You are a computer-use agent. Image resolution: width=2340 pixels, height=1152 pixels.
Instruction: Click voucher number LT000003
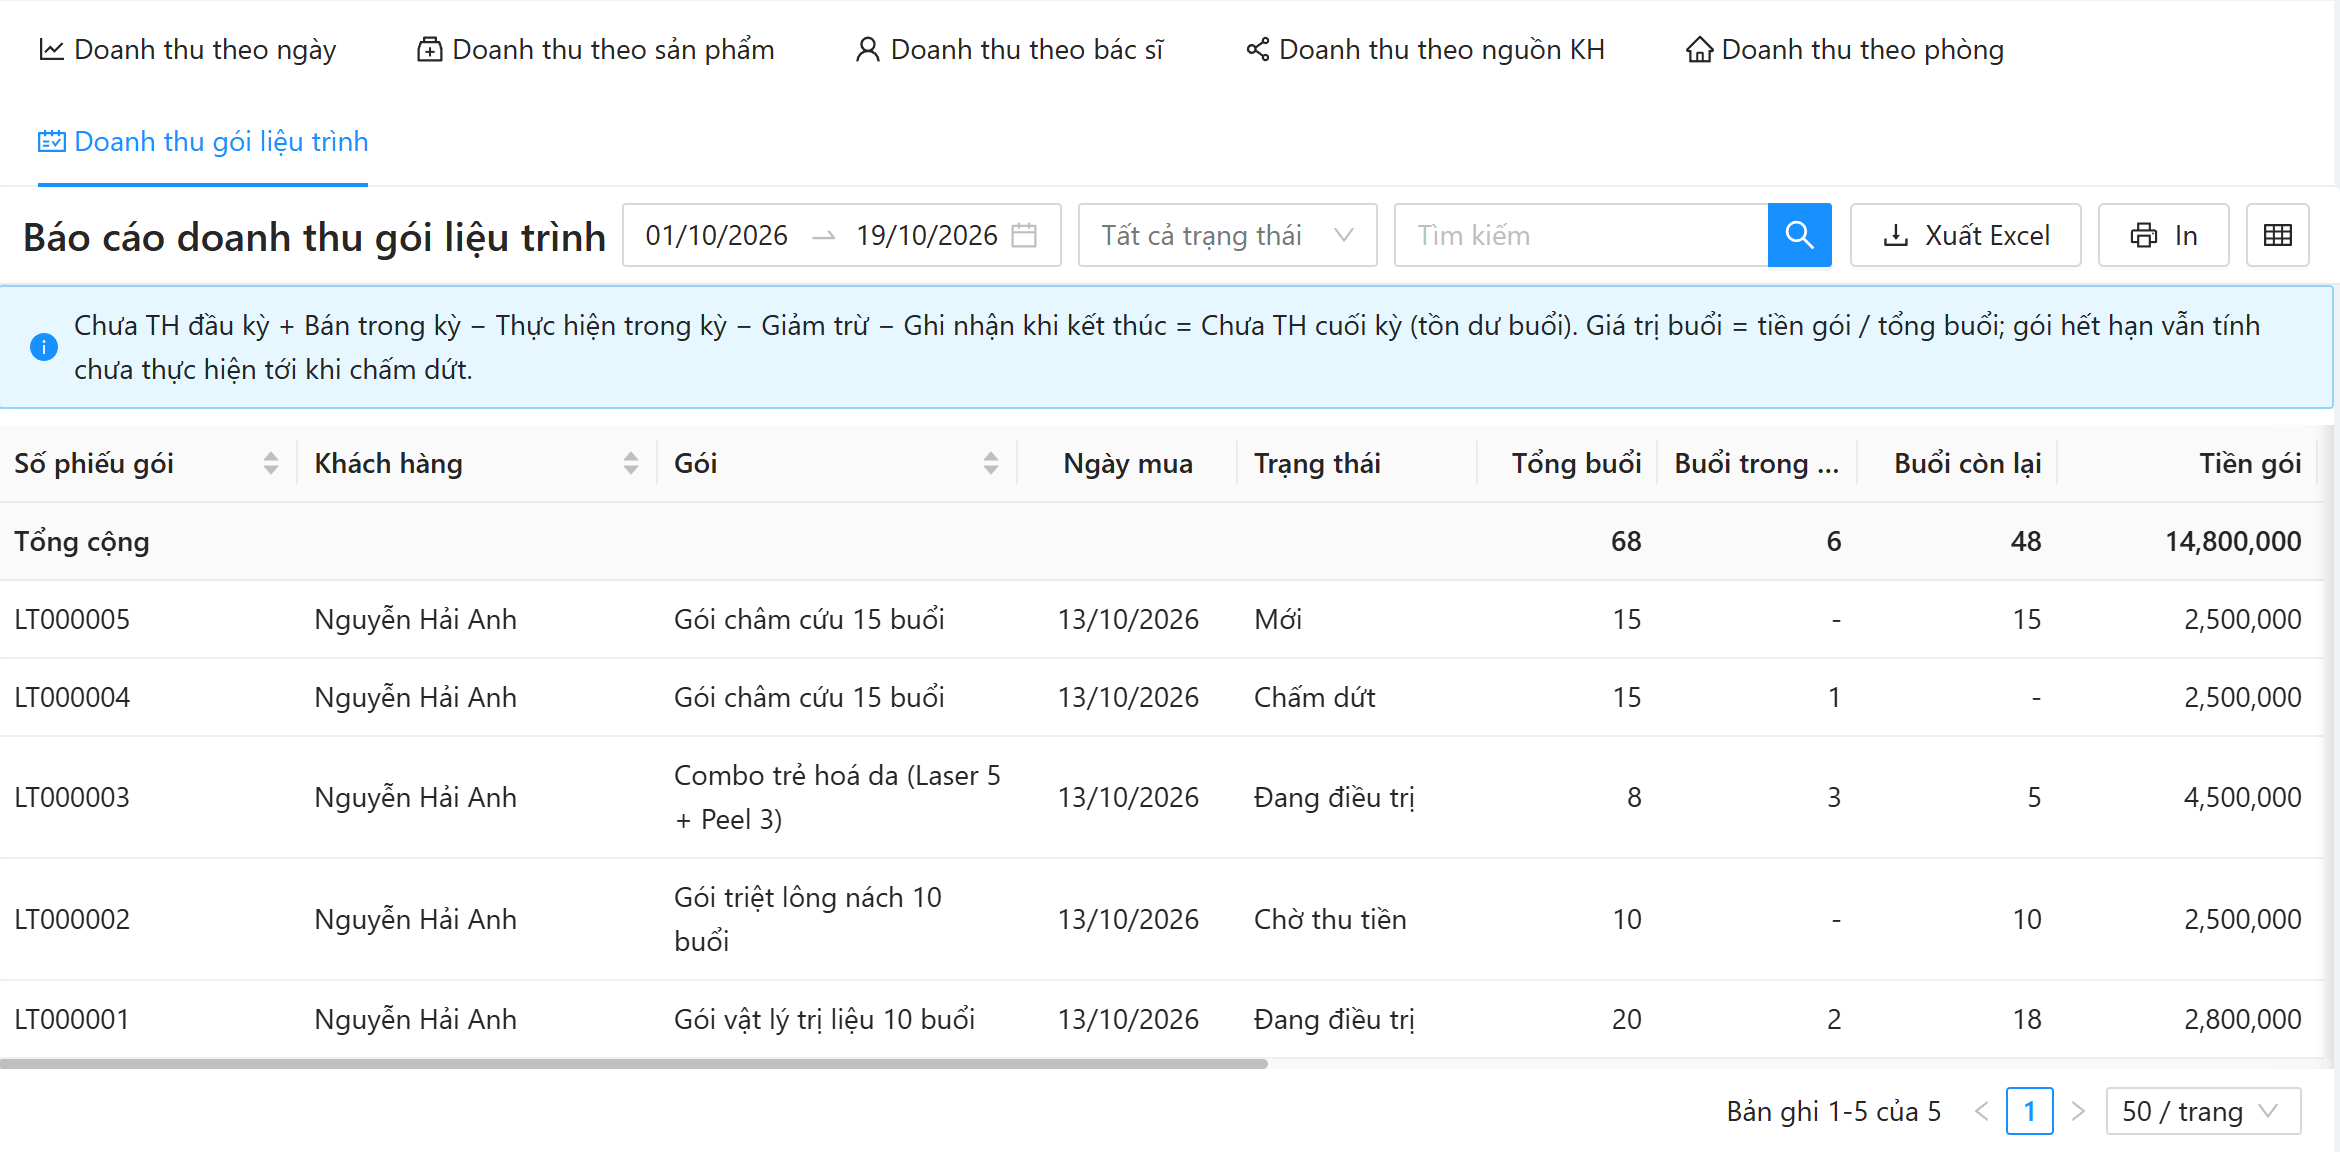72,797
